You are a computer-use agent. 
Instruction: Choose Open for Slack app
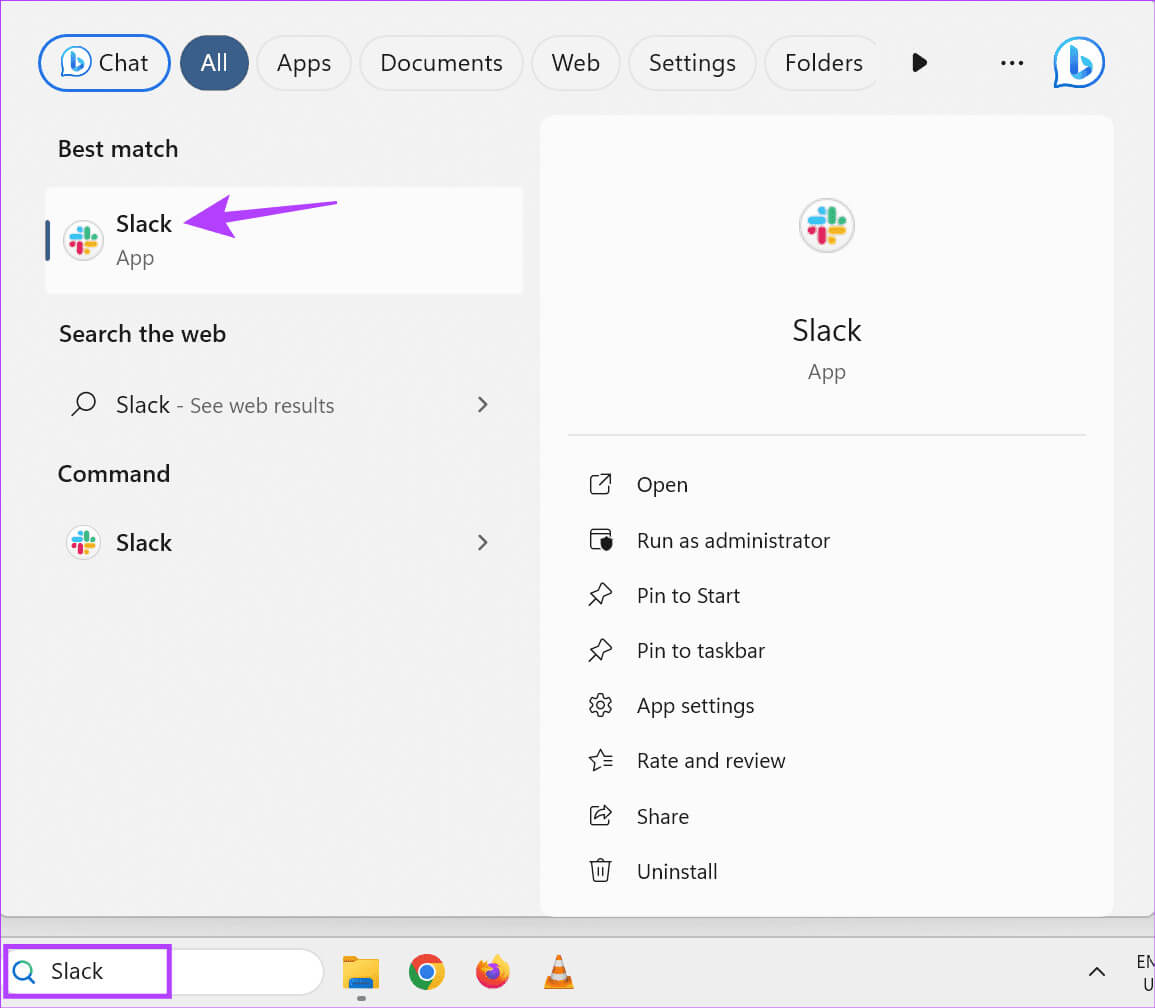(x=662, y=485)
